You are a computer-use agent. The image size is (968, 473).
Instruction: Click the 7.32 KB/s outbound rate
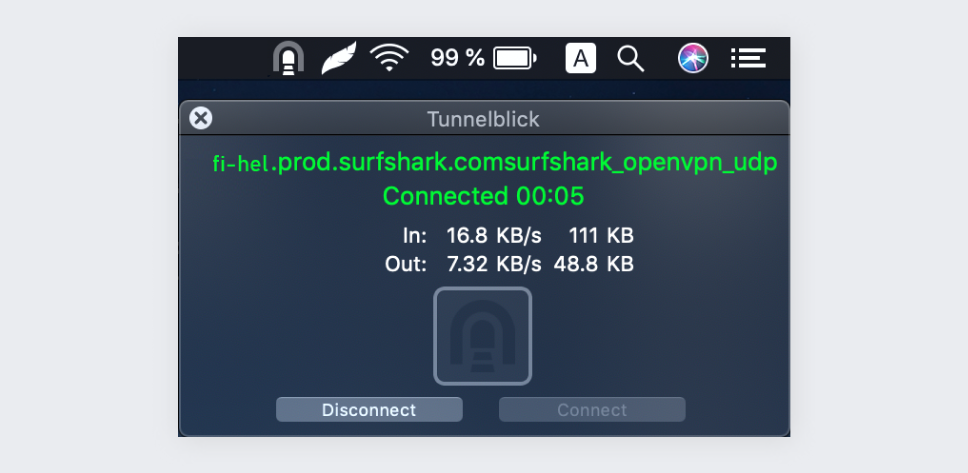click(493, 265)
